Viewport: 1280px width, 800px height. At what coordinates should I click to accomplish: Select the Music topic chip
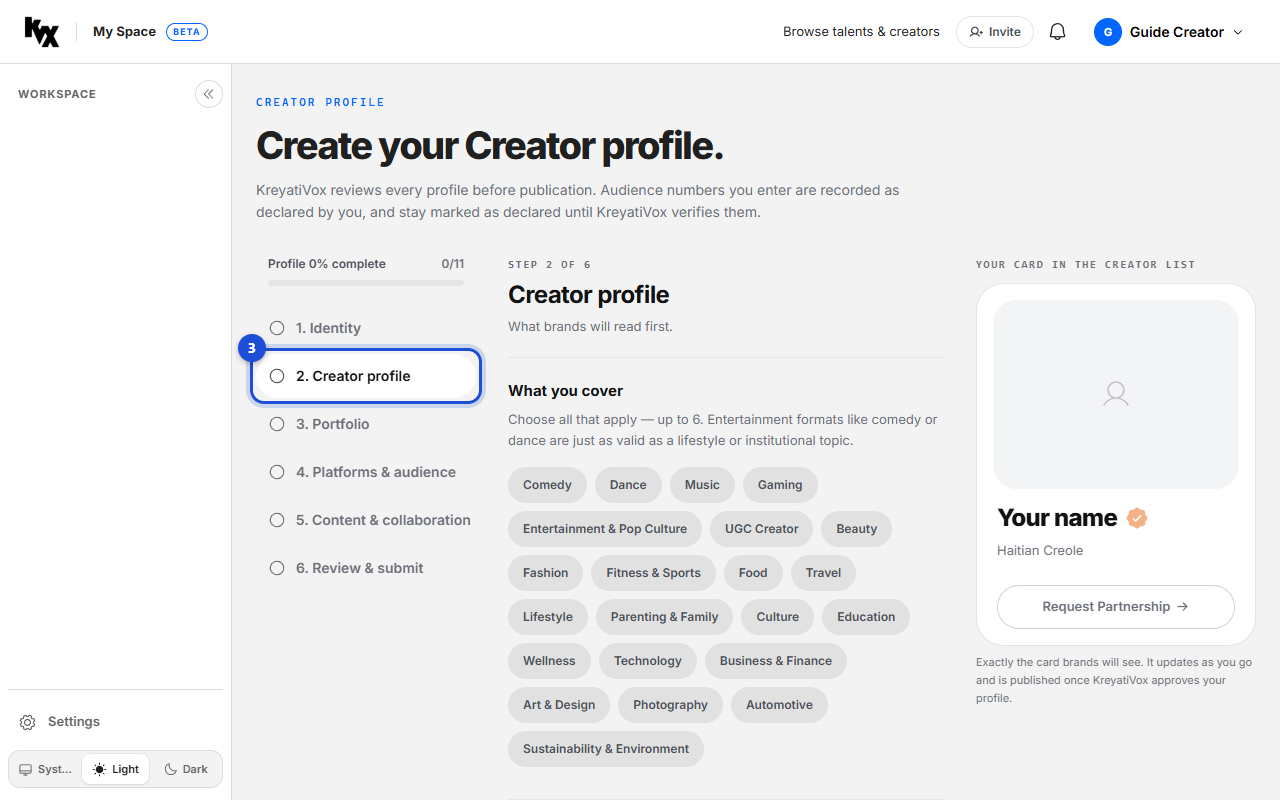[x=702, y=485]
